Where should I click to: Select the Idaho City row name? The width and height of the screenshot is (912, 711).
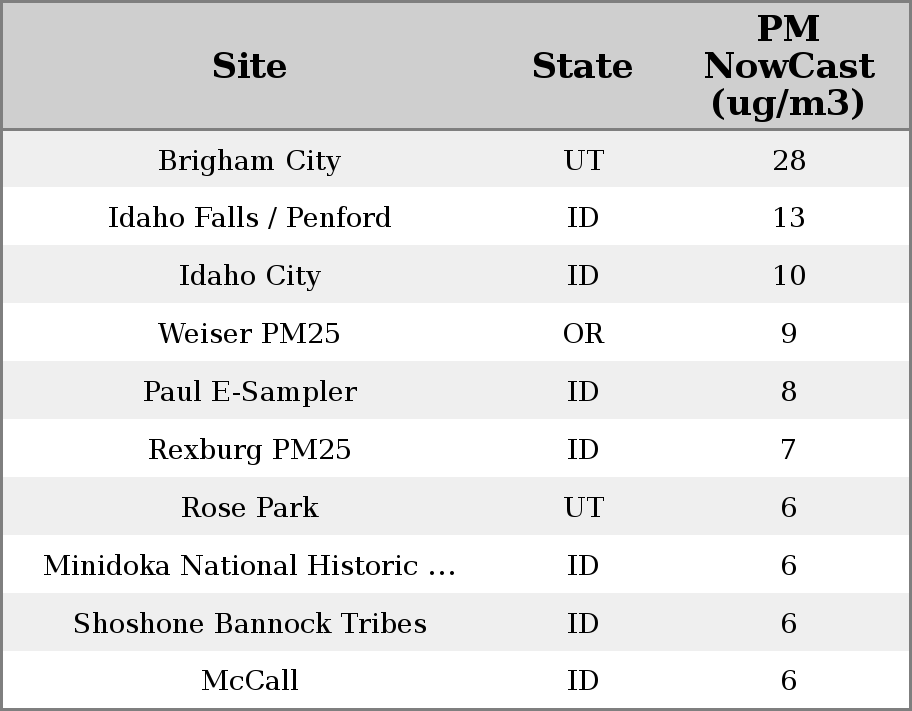pyautogui.click(x=249, y=276)
